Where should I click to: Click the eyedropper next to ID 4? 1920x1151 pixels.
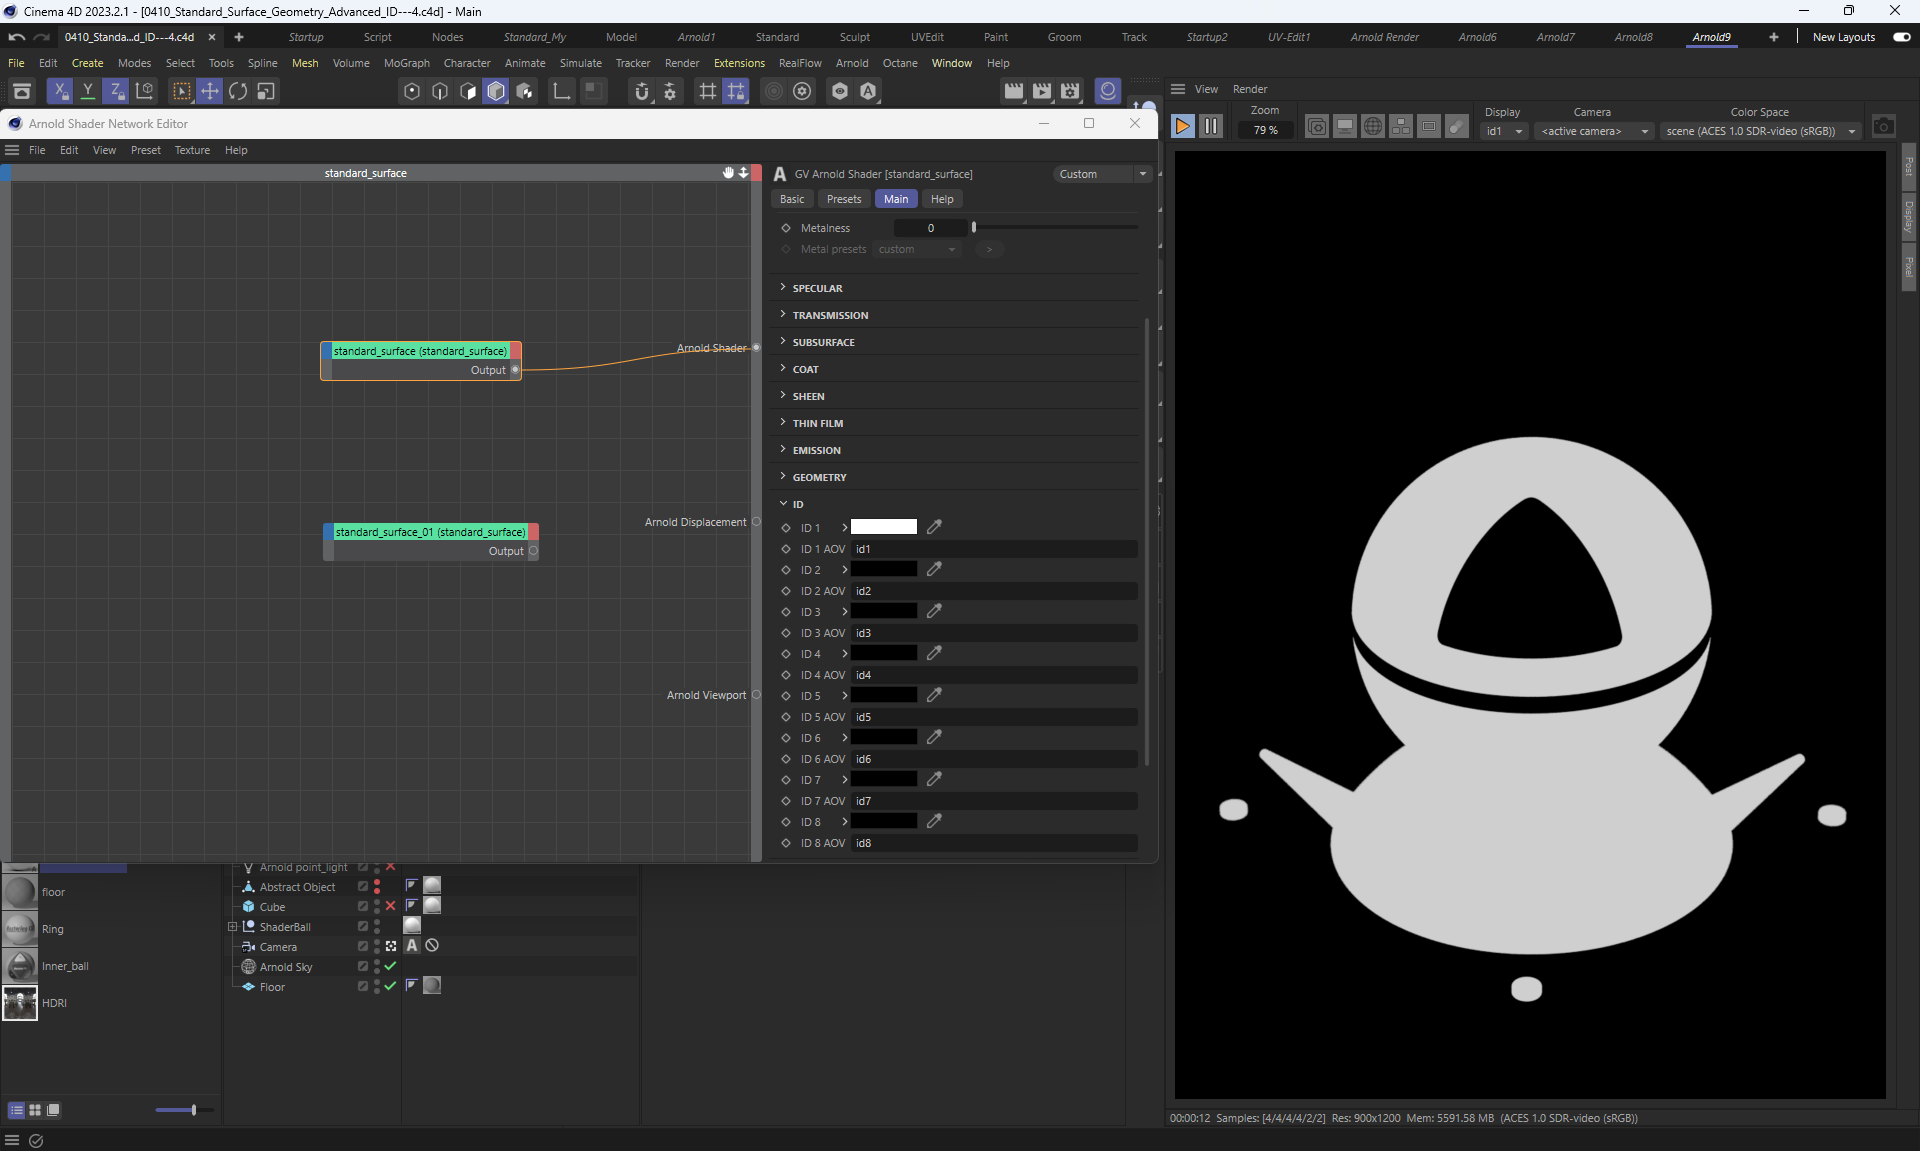click(x=934, y=653)
